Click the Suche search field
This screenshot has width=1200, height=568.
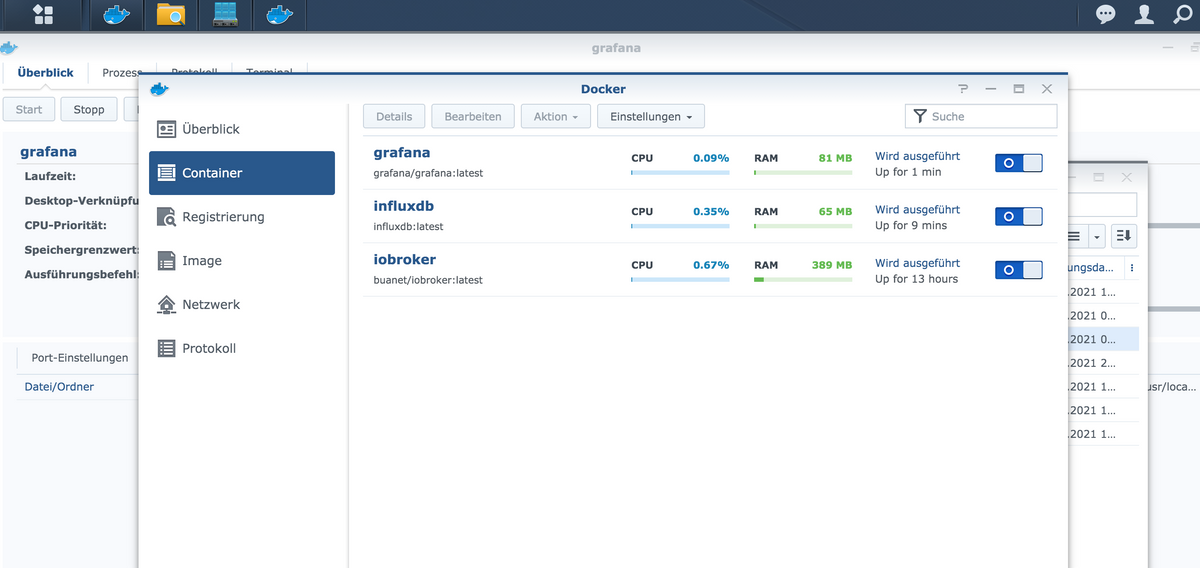(981, 116)
